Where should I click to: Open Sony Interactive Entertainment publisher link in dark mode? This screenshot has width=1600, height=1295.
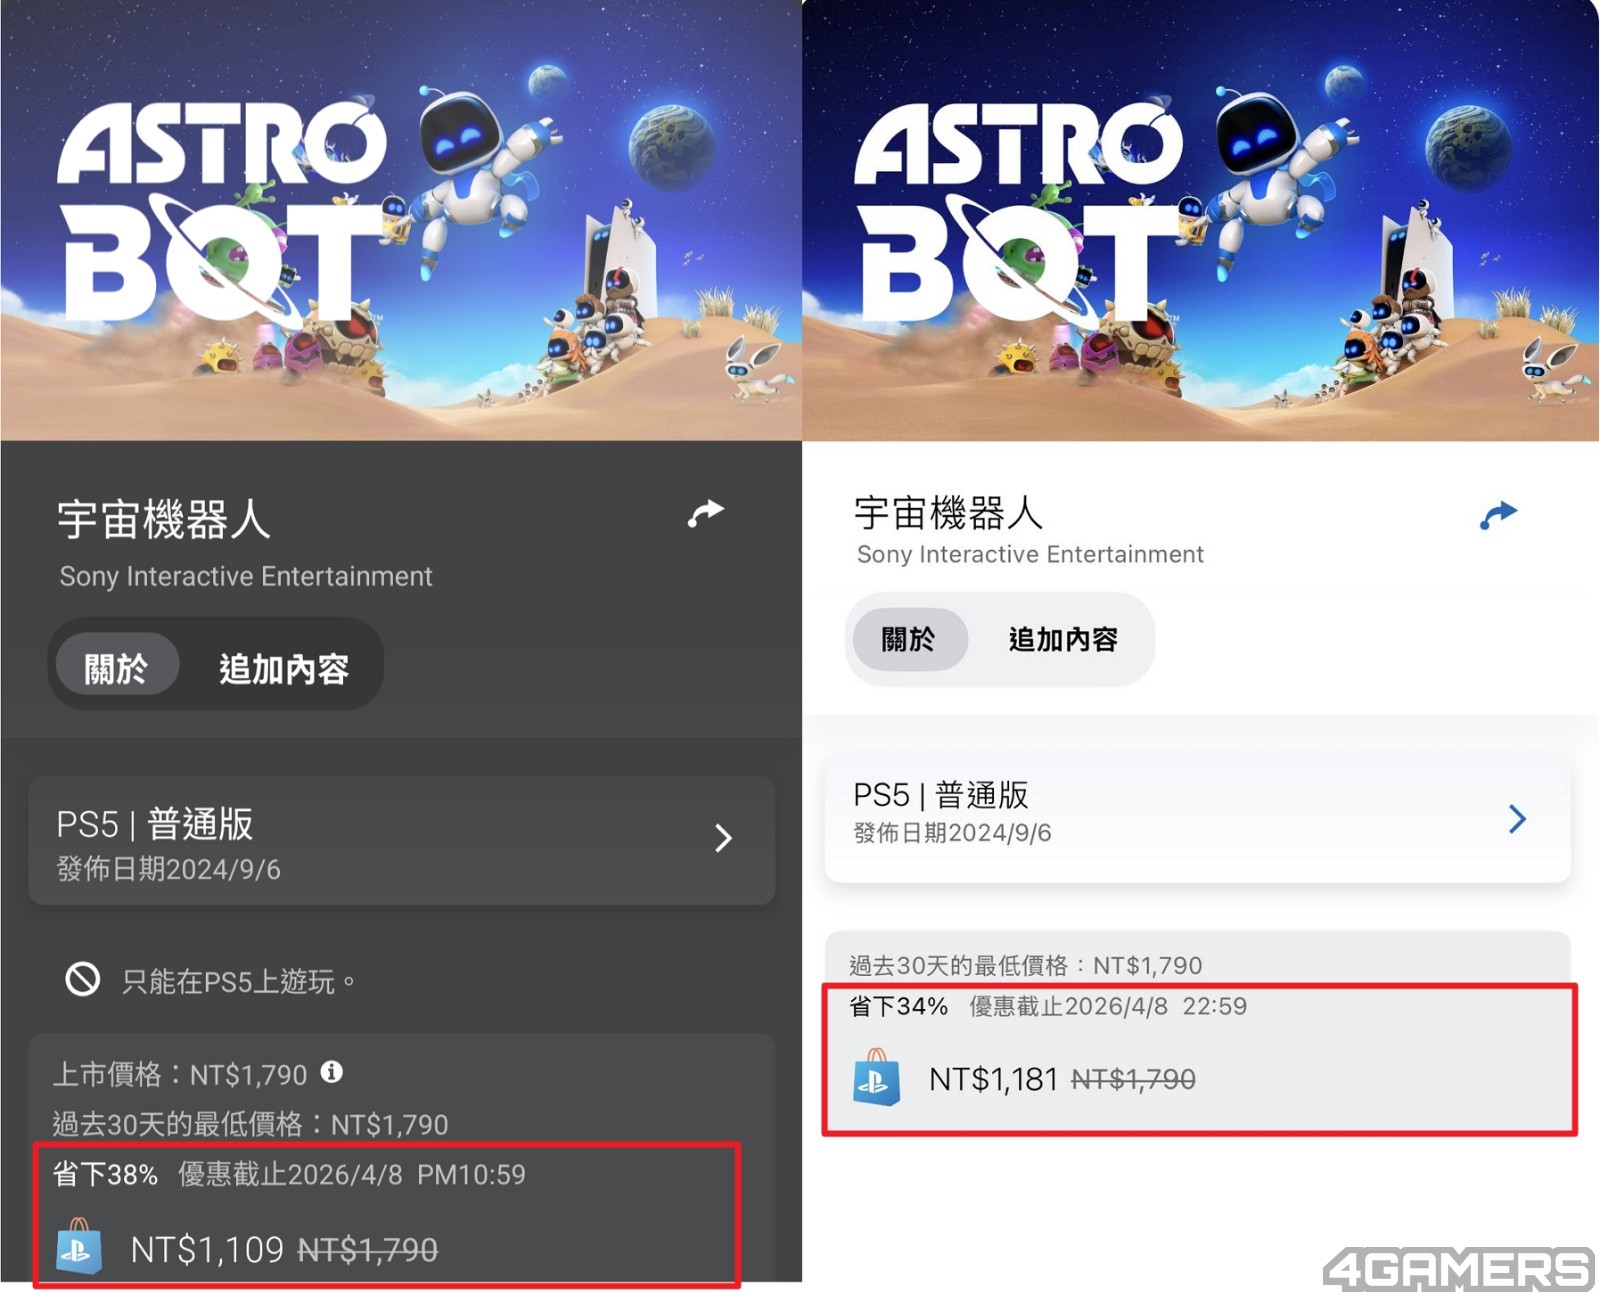[x=246, y=576]
